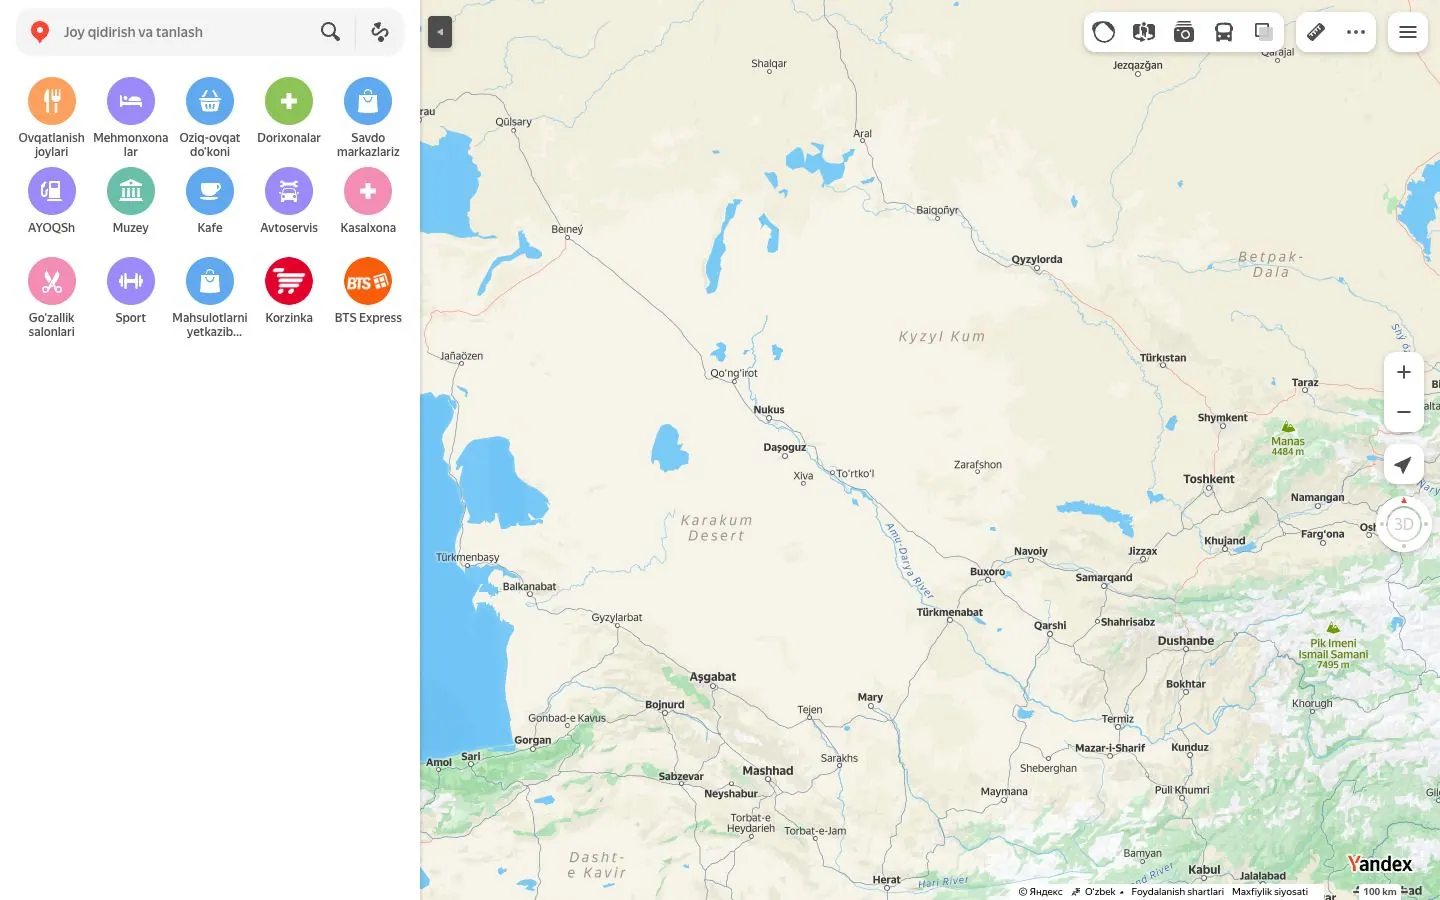Toggle public transport layer
Image resolution: width=1440 pixels, height=900 pixels.
coord(1224,32)
